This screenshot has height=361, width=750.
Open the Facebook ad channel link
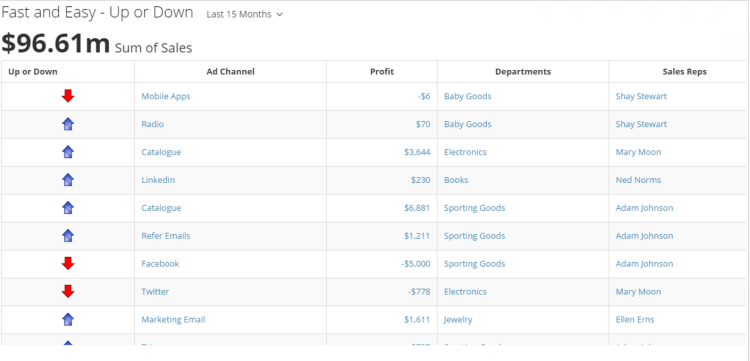pyautogui.click(x=160, y=263)
